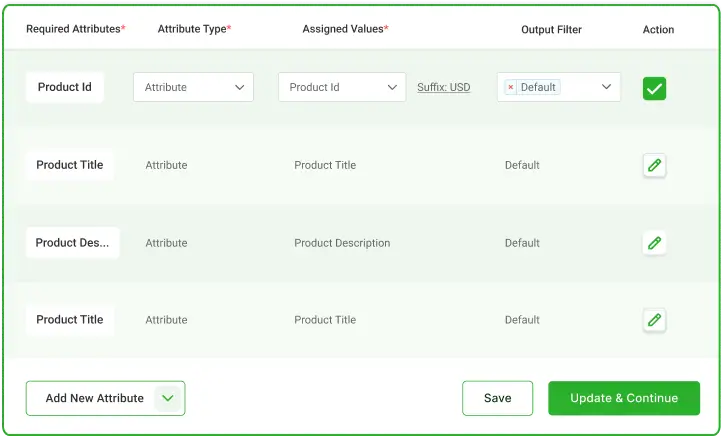
Task: Edit the first Product Title row
Action: (654, 165)
